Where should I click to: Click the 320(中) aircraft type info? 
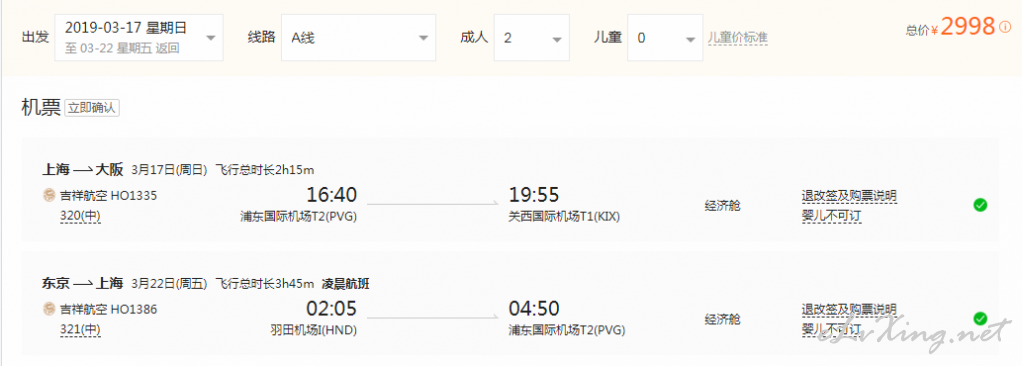[80, 216]
